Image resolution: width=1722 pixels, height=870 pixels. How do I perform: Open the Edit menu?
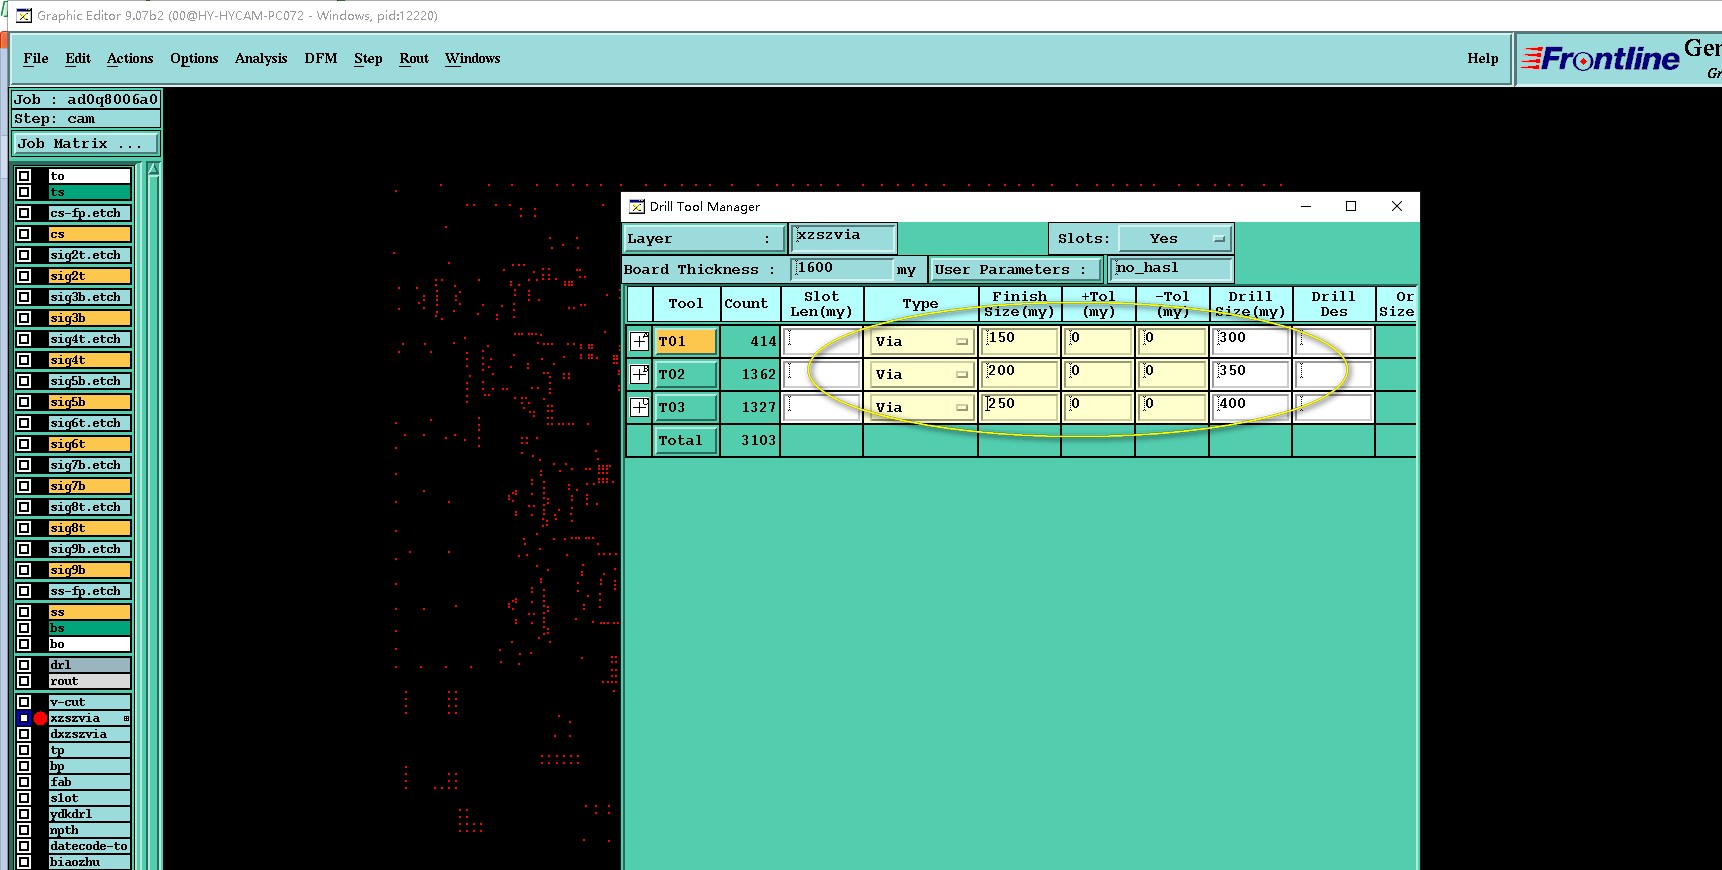[x=78, y=58]
